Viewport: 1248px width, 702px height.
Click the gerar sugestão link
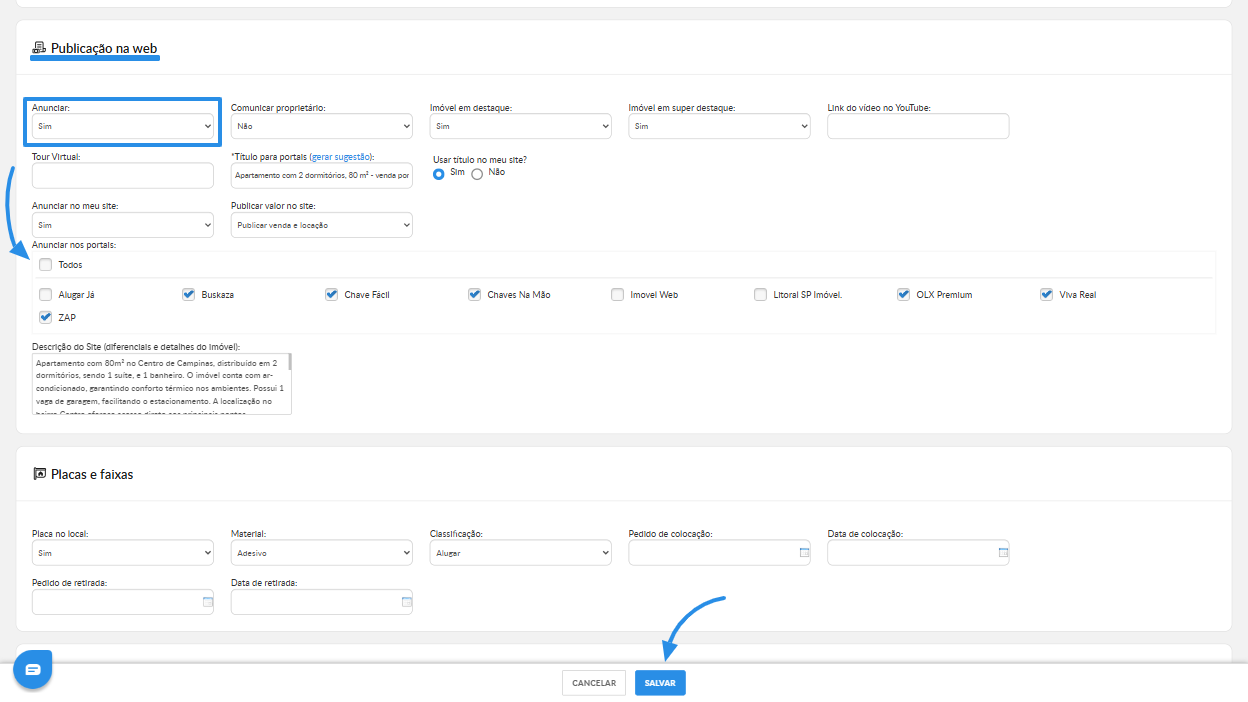click(x=341, y=157)
